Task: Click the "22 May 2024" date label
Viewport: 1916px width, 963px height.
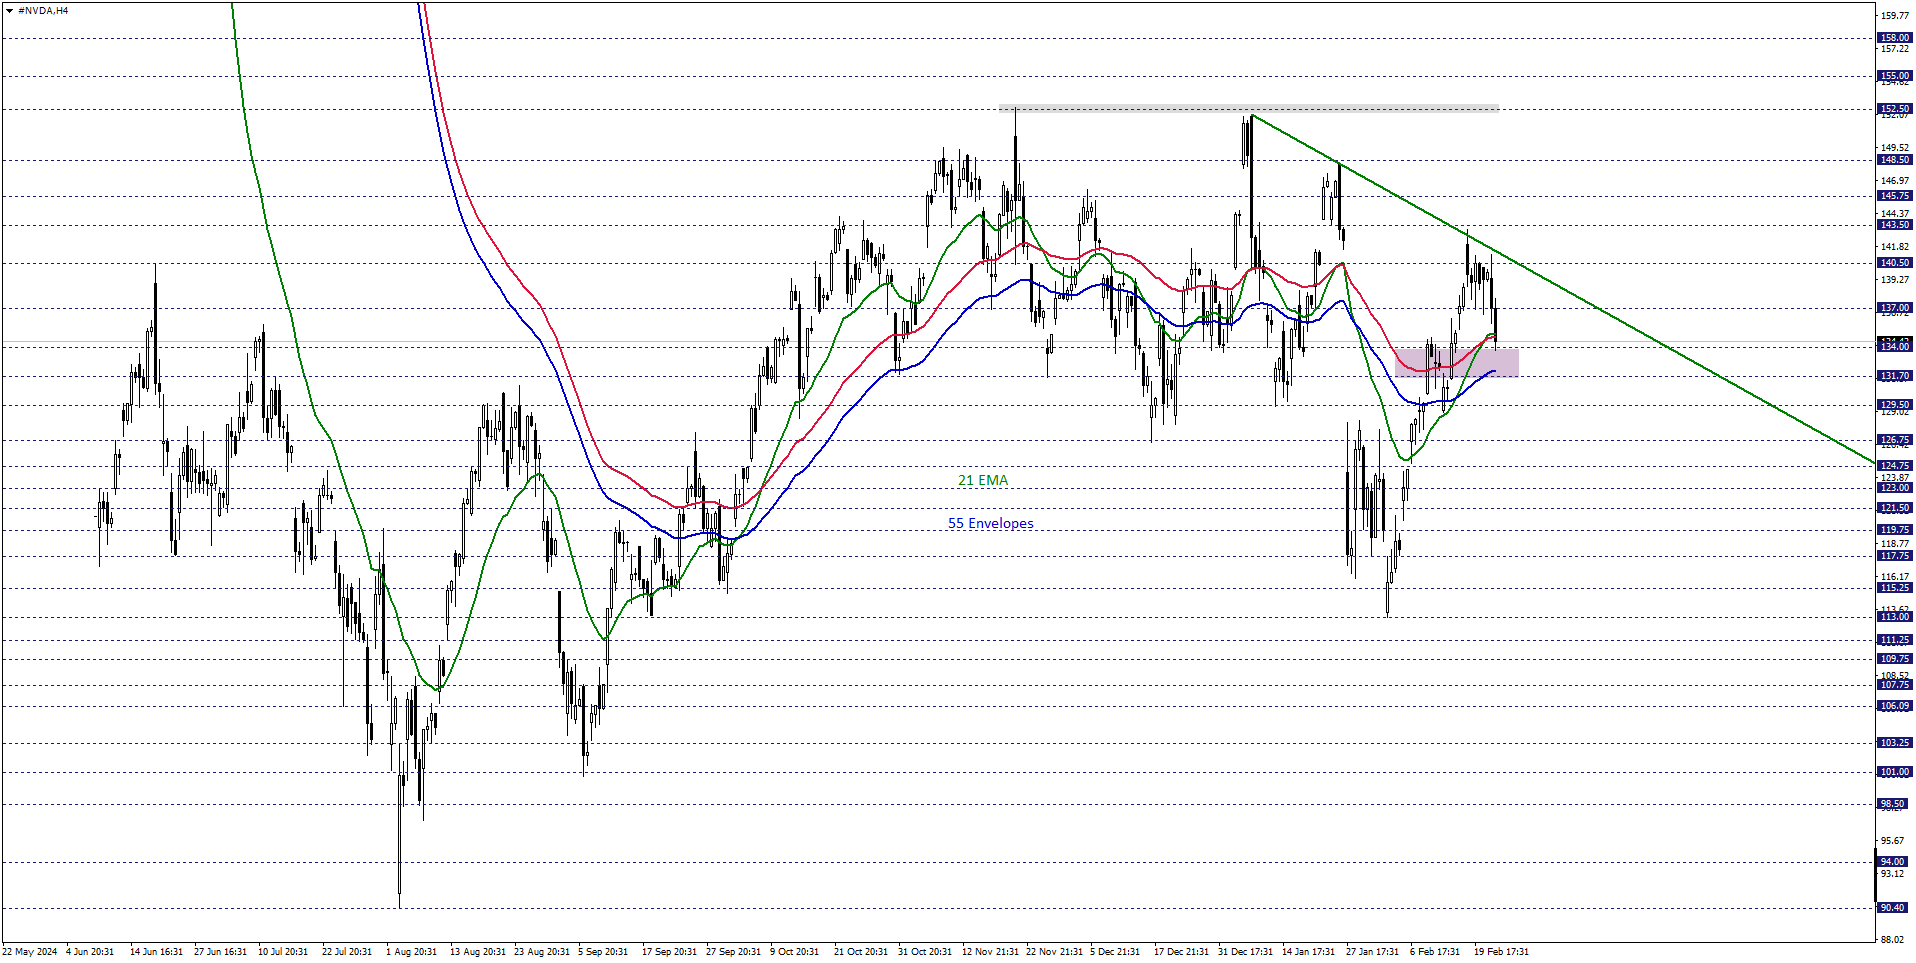Action: tap(30, 952)
